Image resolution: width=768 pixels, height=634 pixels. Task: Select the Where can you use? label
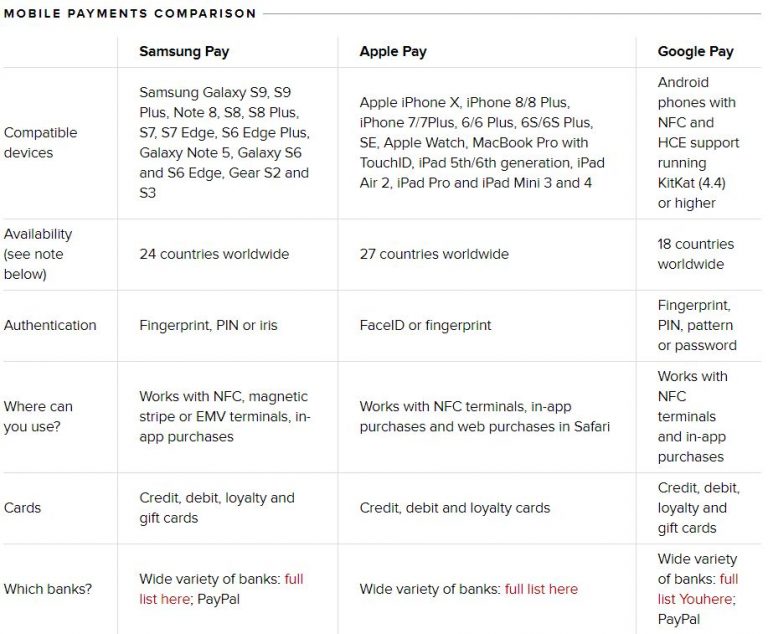click(x=38, y=416)
